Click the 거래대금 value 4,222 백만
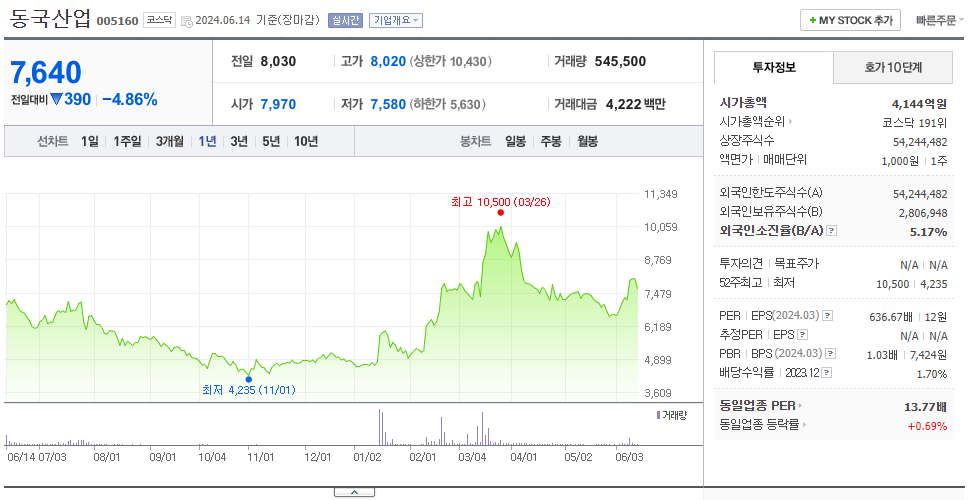The width and height of the screenshot is (968, 500). pos(636,104)
